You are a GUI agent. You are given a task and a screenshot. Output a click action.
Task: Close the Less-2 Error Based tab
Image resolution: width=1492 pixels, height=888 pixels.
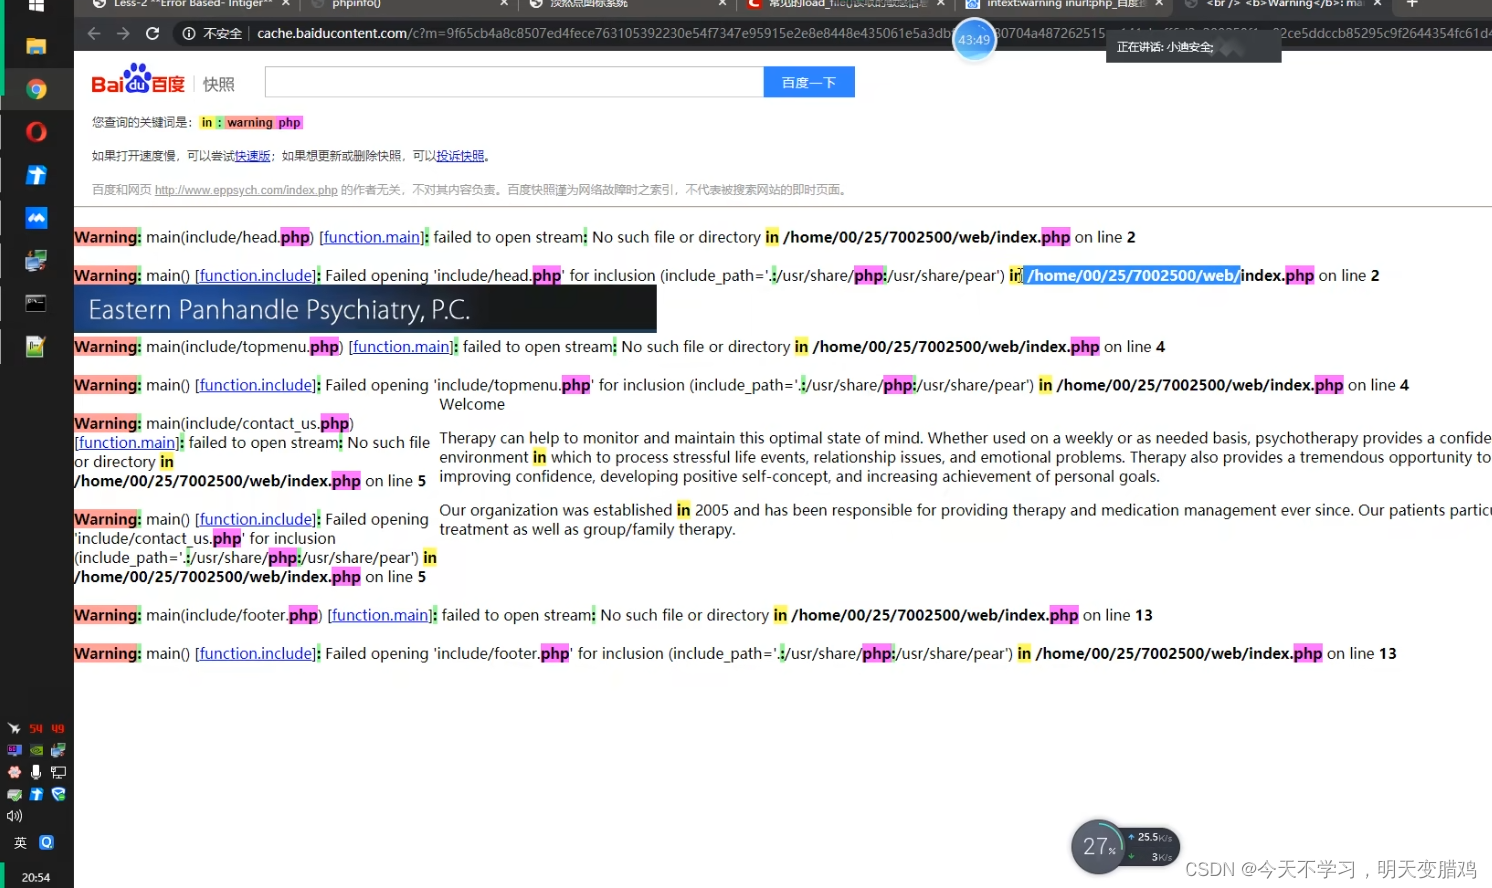click(x=286, y=4)
